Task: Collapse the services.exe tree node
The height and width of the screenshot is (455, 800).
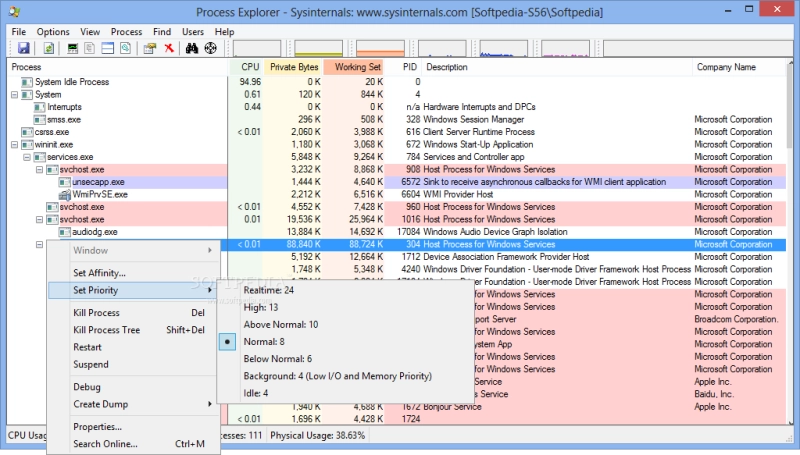Action: [27, 157]
